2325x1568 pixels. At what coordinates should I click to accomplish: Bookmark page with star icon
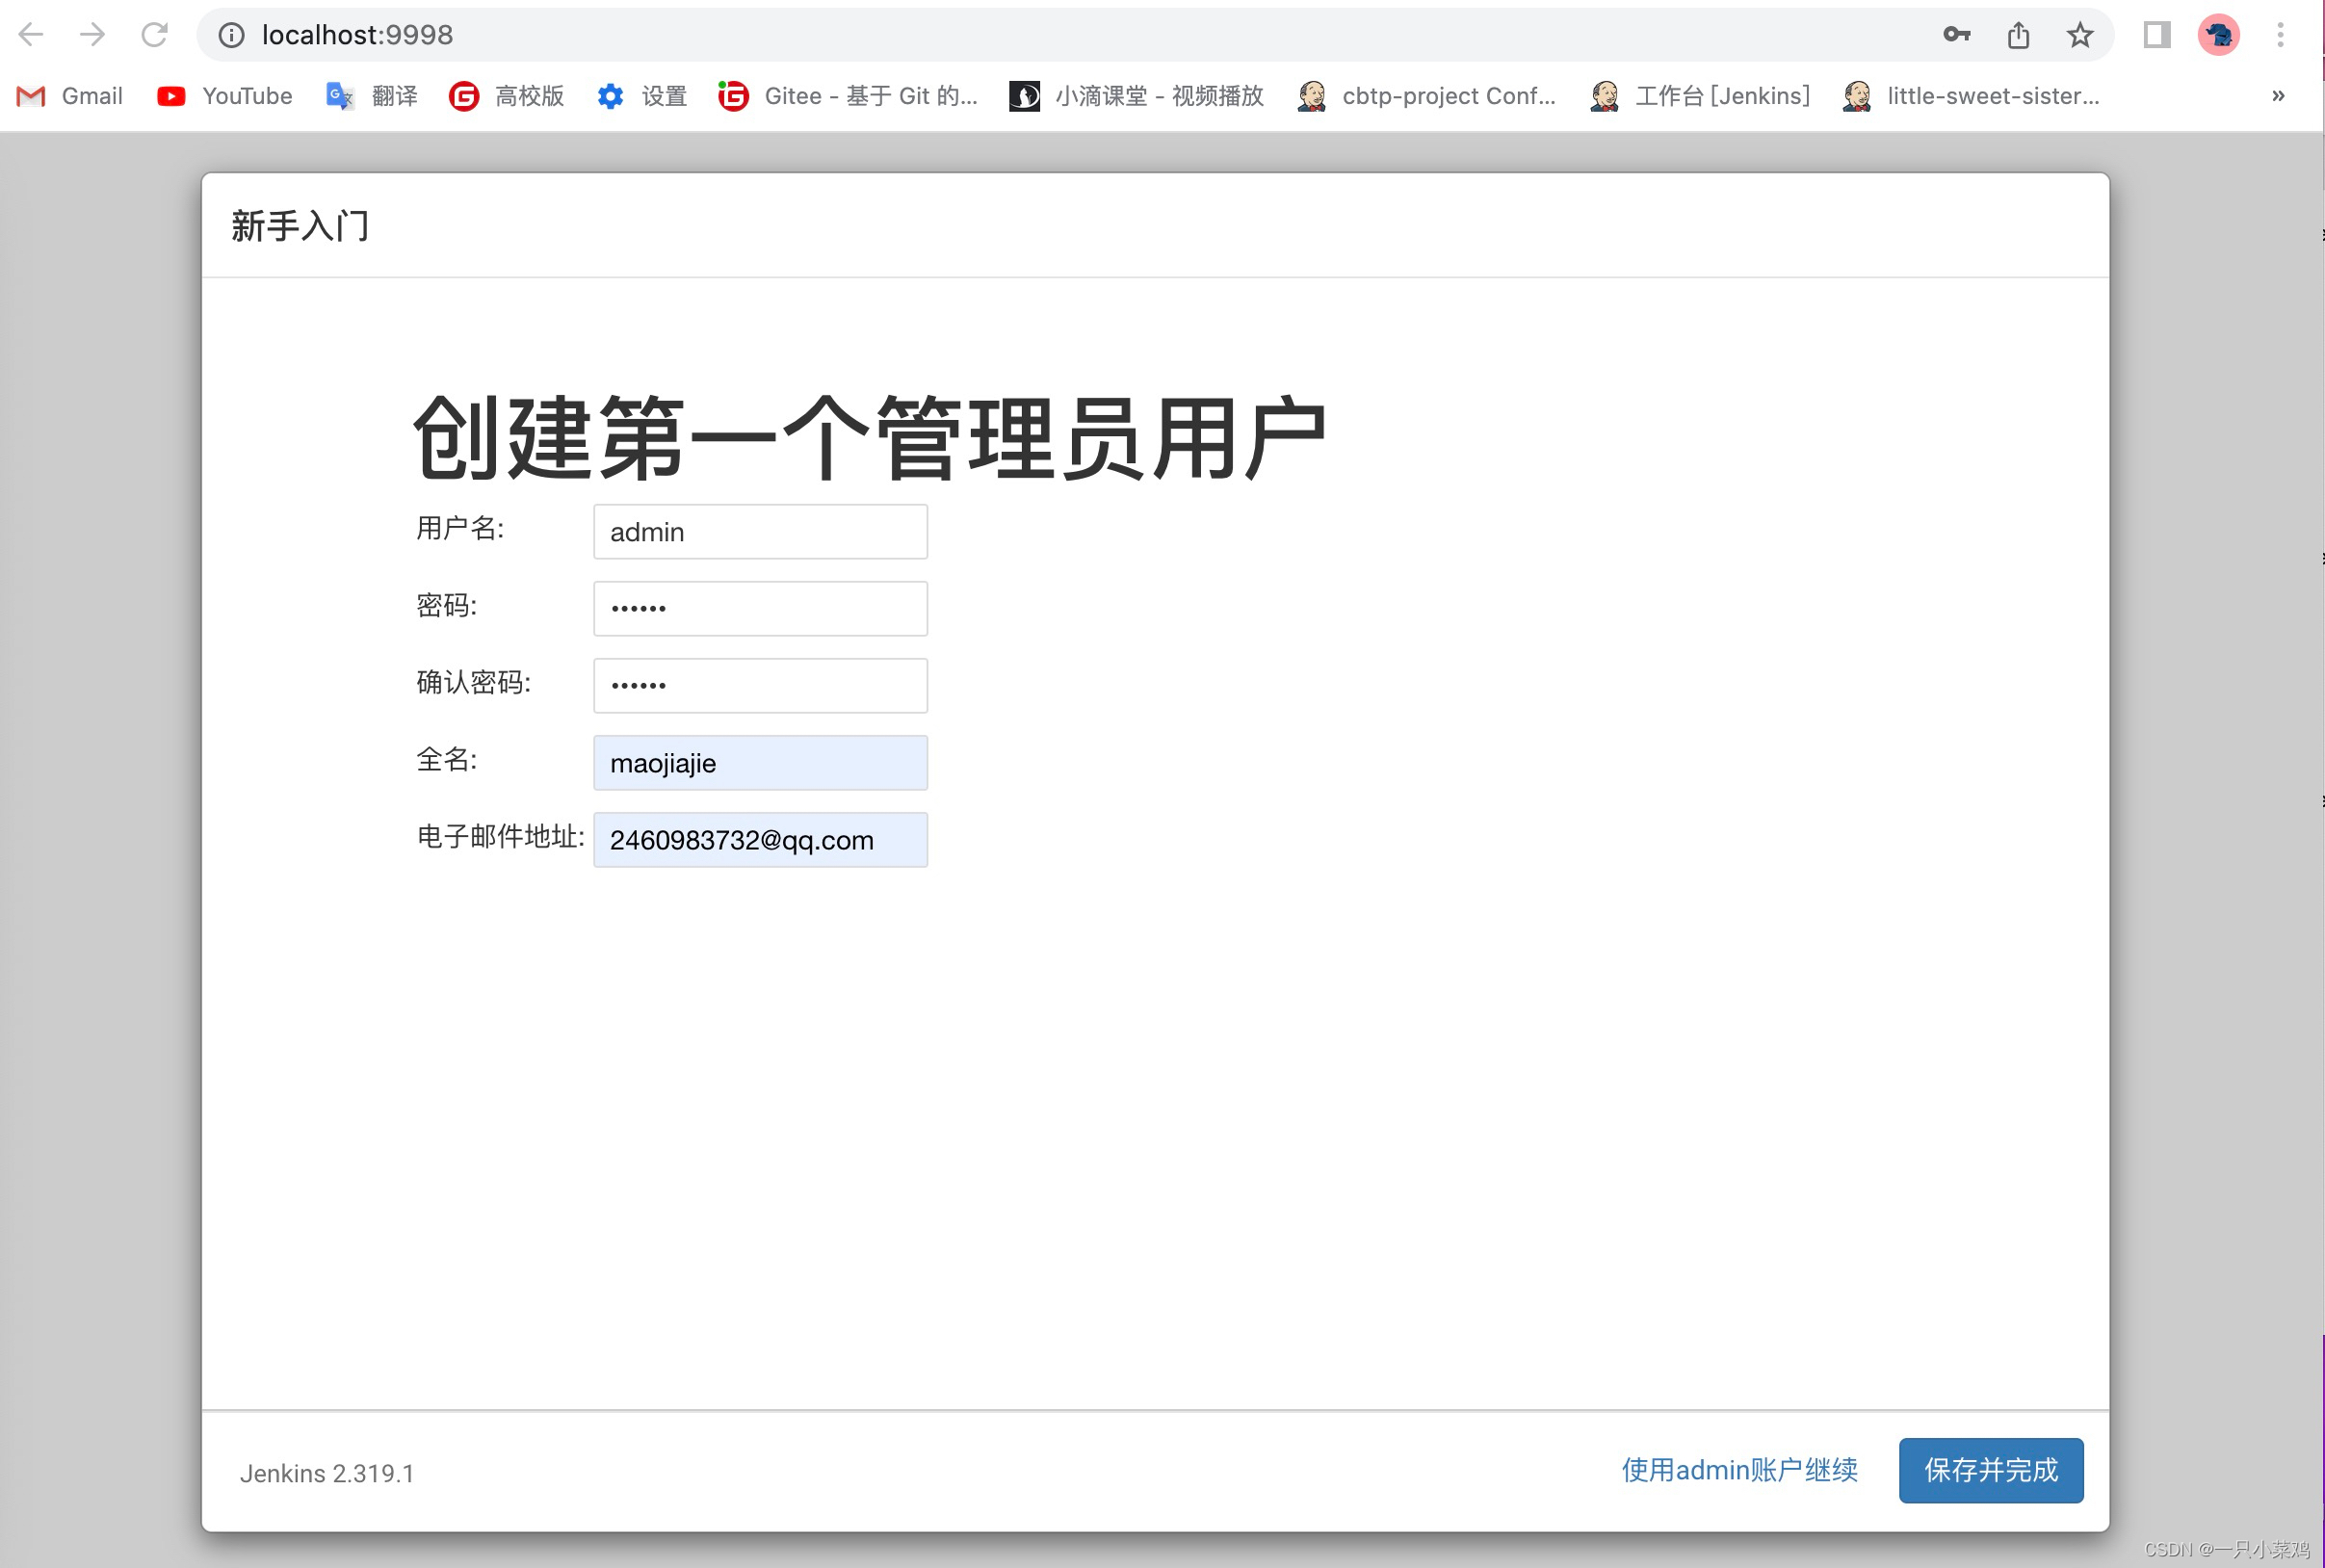click(2080, 35)
